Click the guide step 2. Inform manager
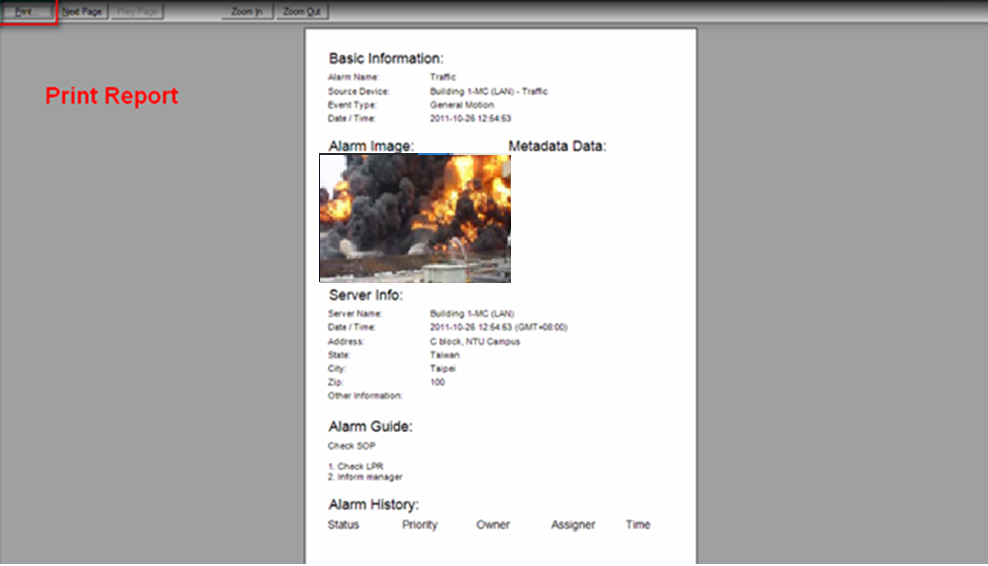Screen dimensions: 988x566 (365, 476)
